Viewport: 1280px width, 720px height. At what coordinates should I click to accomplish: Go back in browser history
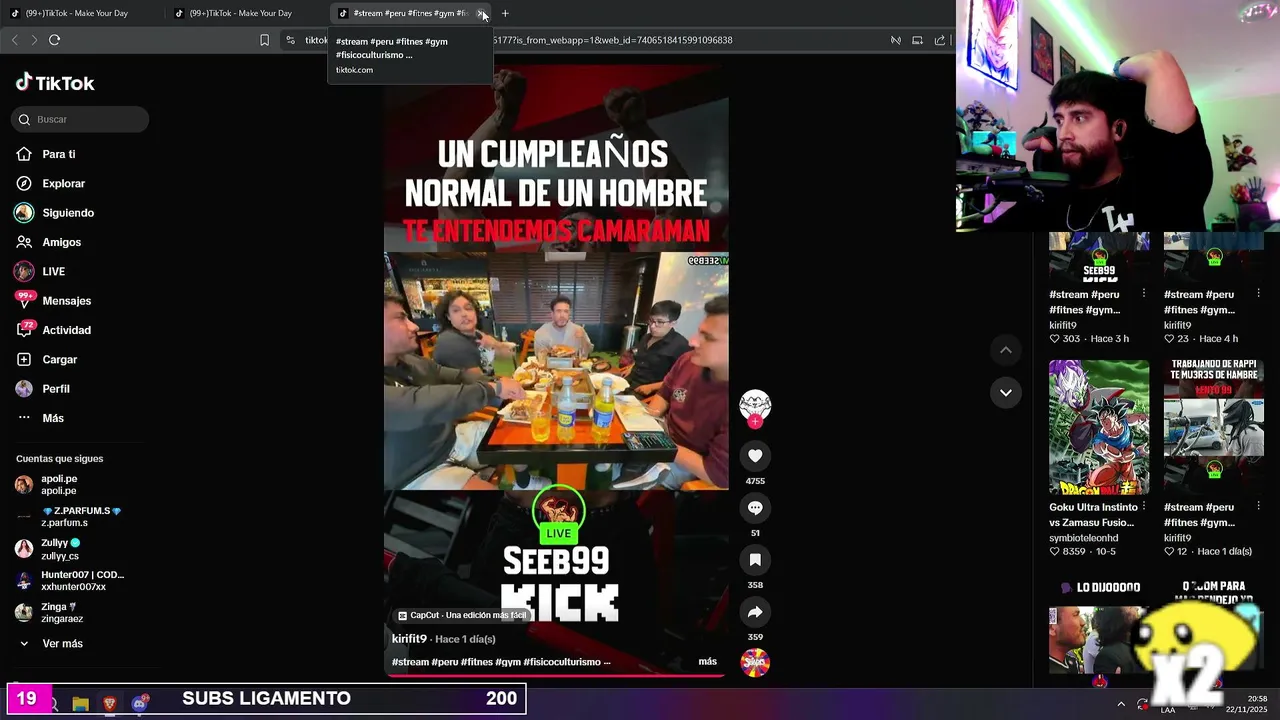(14, 40)
